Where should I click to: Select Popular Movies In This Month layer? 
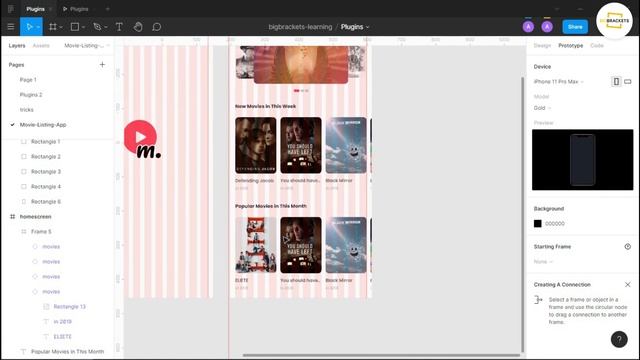(x=67, y=351)
